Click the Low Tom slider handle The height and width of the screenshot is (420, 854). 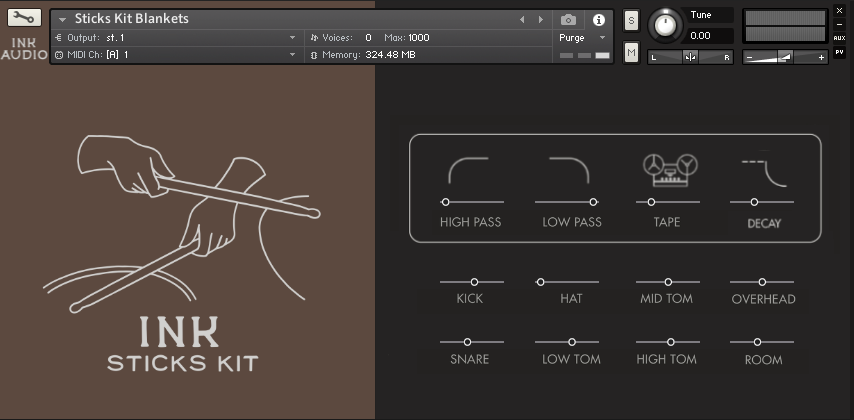coord(572,342)
